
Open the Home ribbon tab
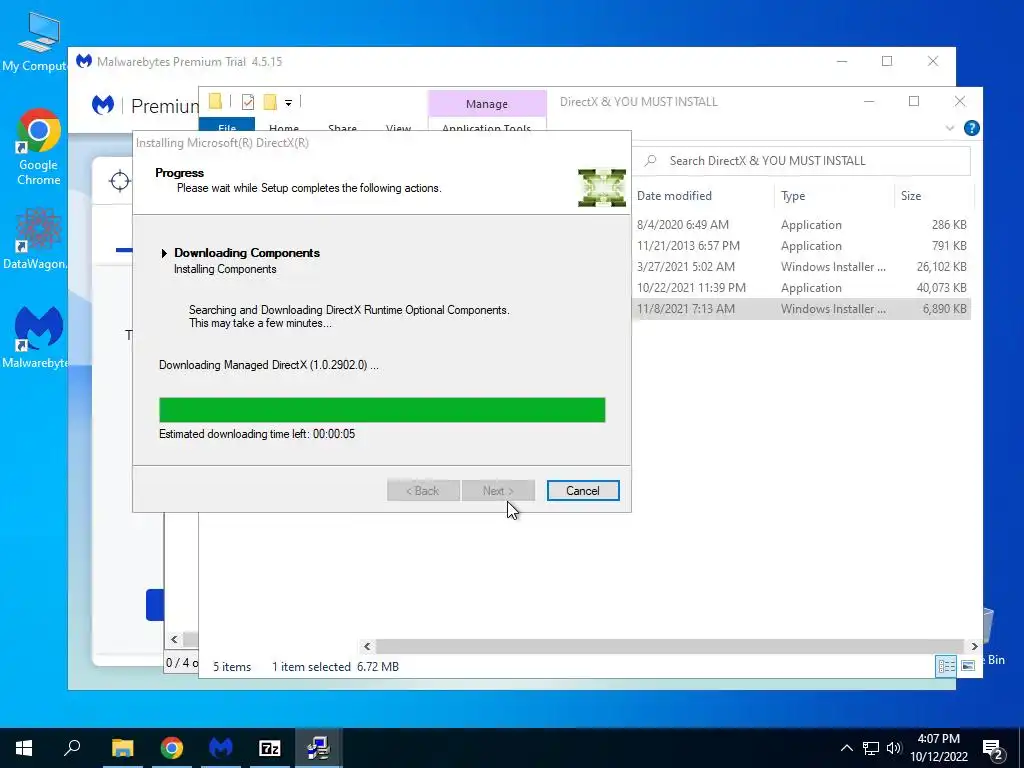point(283,127)
